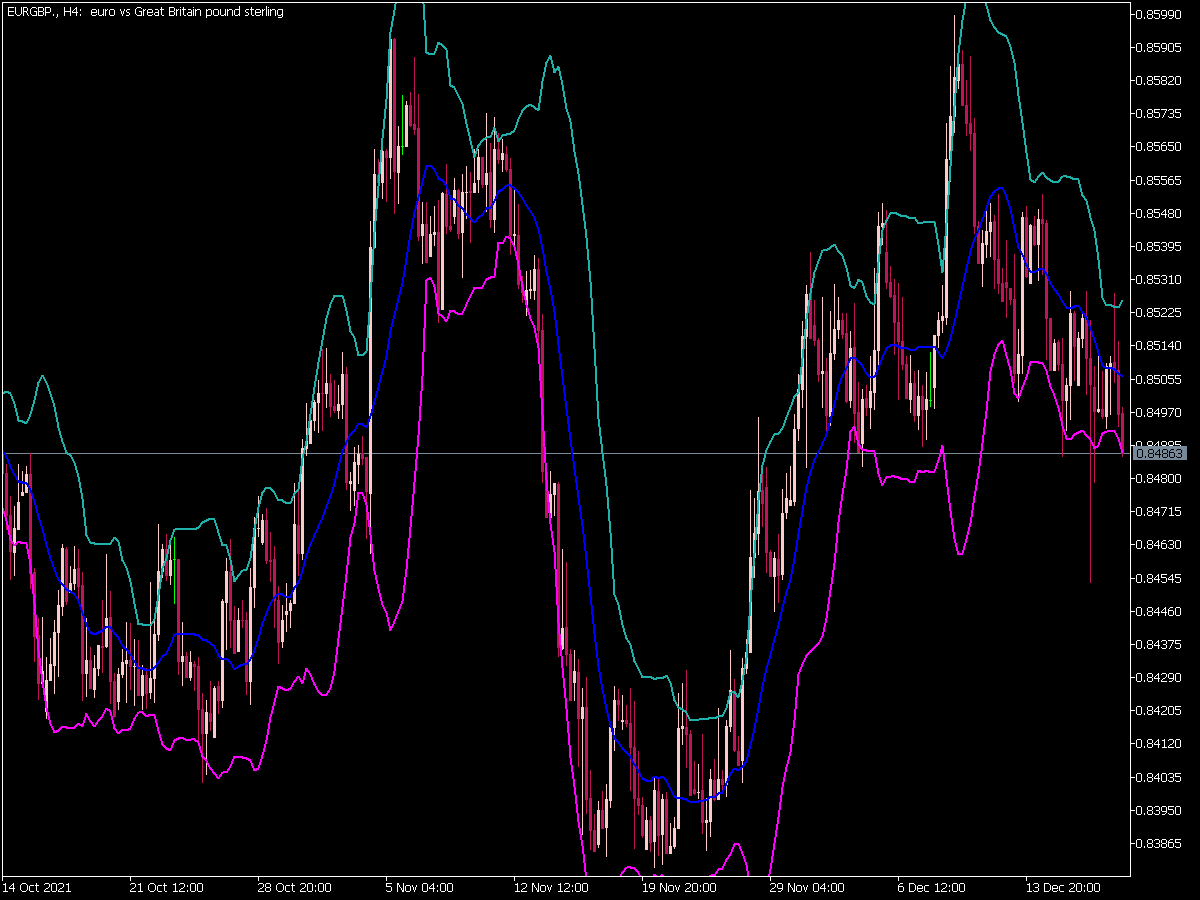The height and width of the screenshot is (900, 1200).
Task: Click price level 0.84290 on the scale
Action: (1160, 678)
